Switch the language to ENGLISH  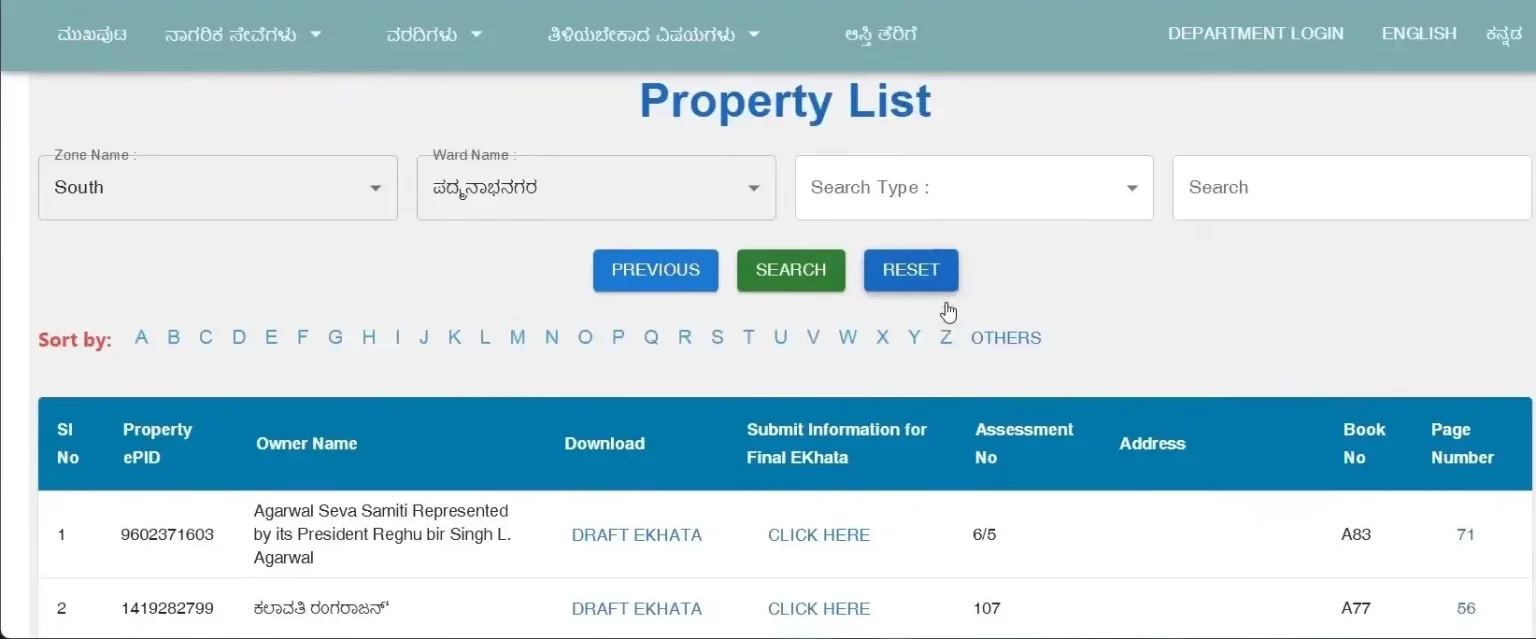[1419, 34]
